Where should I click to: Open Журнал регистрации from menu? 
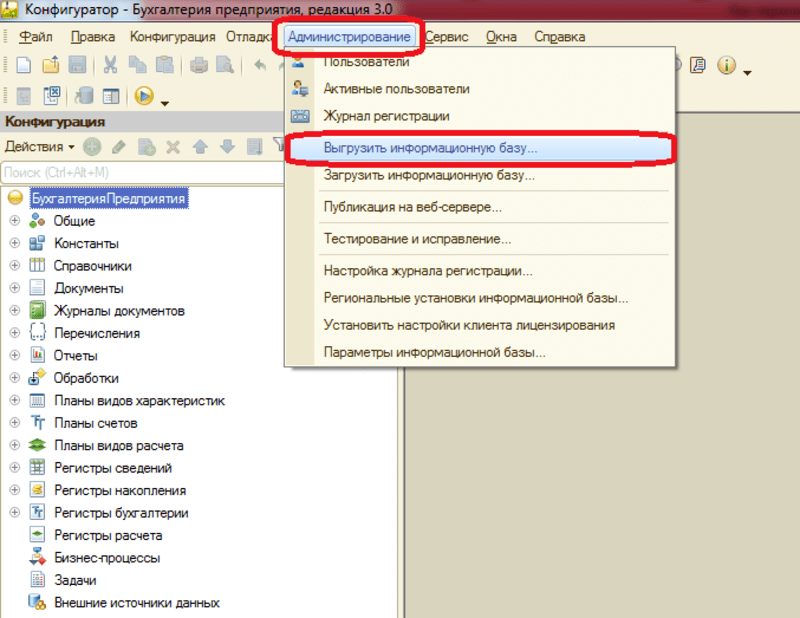click(386, 116)
